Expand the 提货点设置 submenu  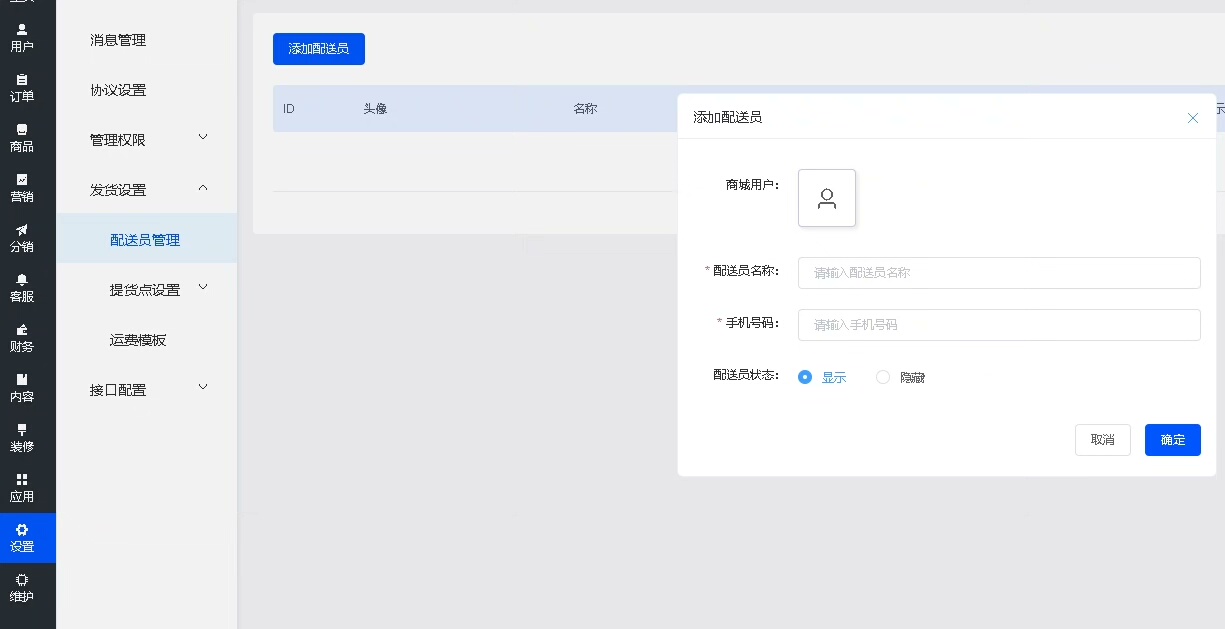pyautogui.click(x=157, y=290)
